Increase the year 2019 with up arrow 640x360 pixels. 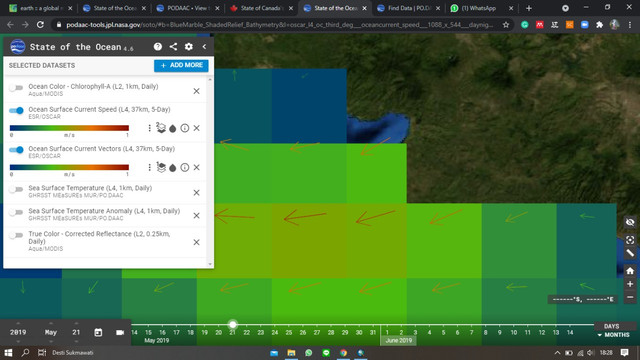pos(18,323)
